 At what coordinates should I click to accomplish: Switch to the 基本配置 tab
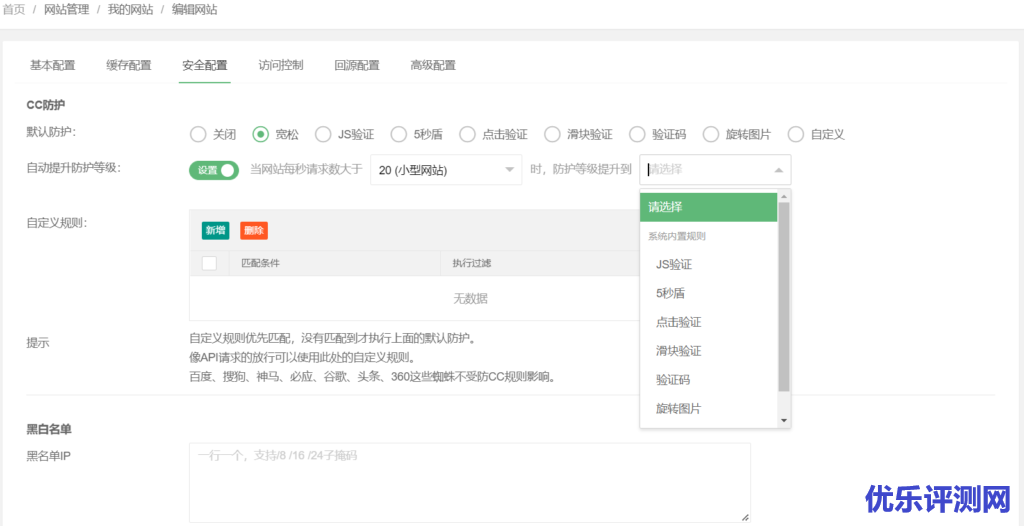[52, 66]
